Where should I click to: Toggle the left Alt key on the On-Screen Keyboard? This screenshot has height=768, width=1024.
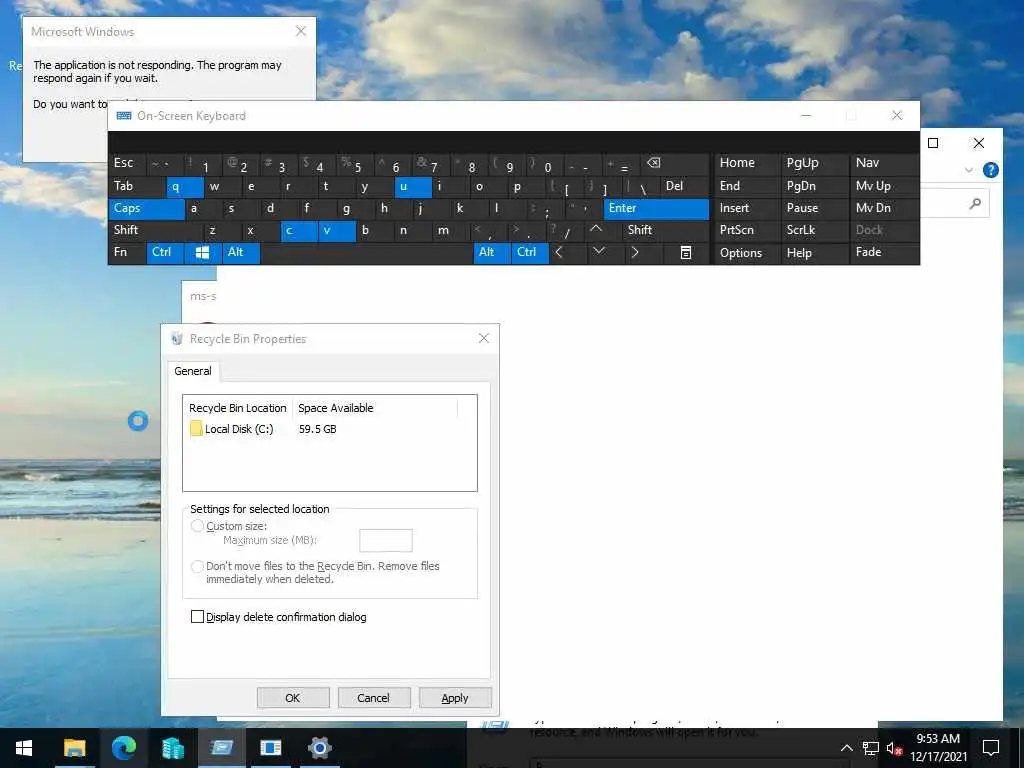tap(242, 253)
